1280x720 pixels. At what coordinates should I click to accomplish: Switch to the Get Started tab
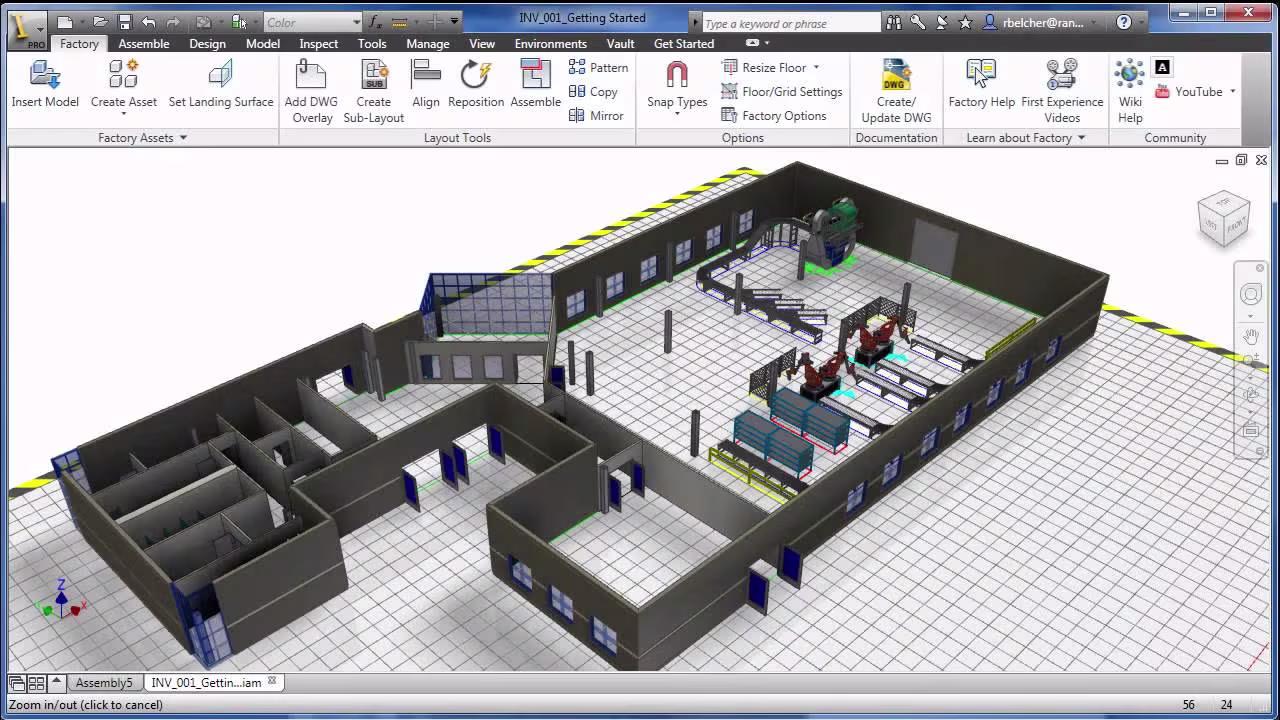pyautogui.click(x=684, y=44)
